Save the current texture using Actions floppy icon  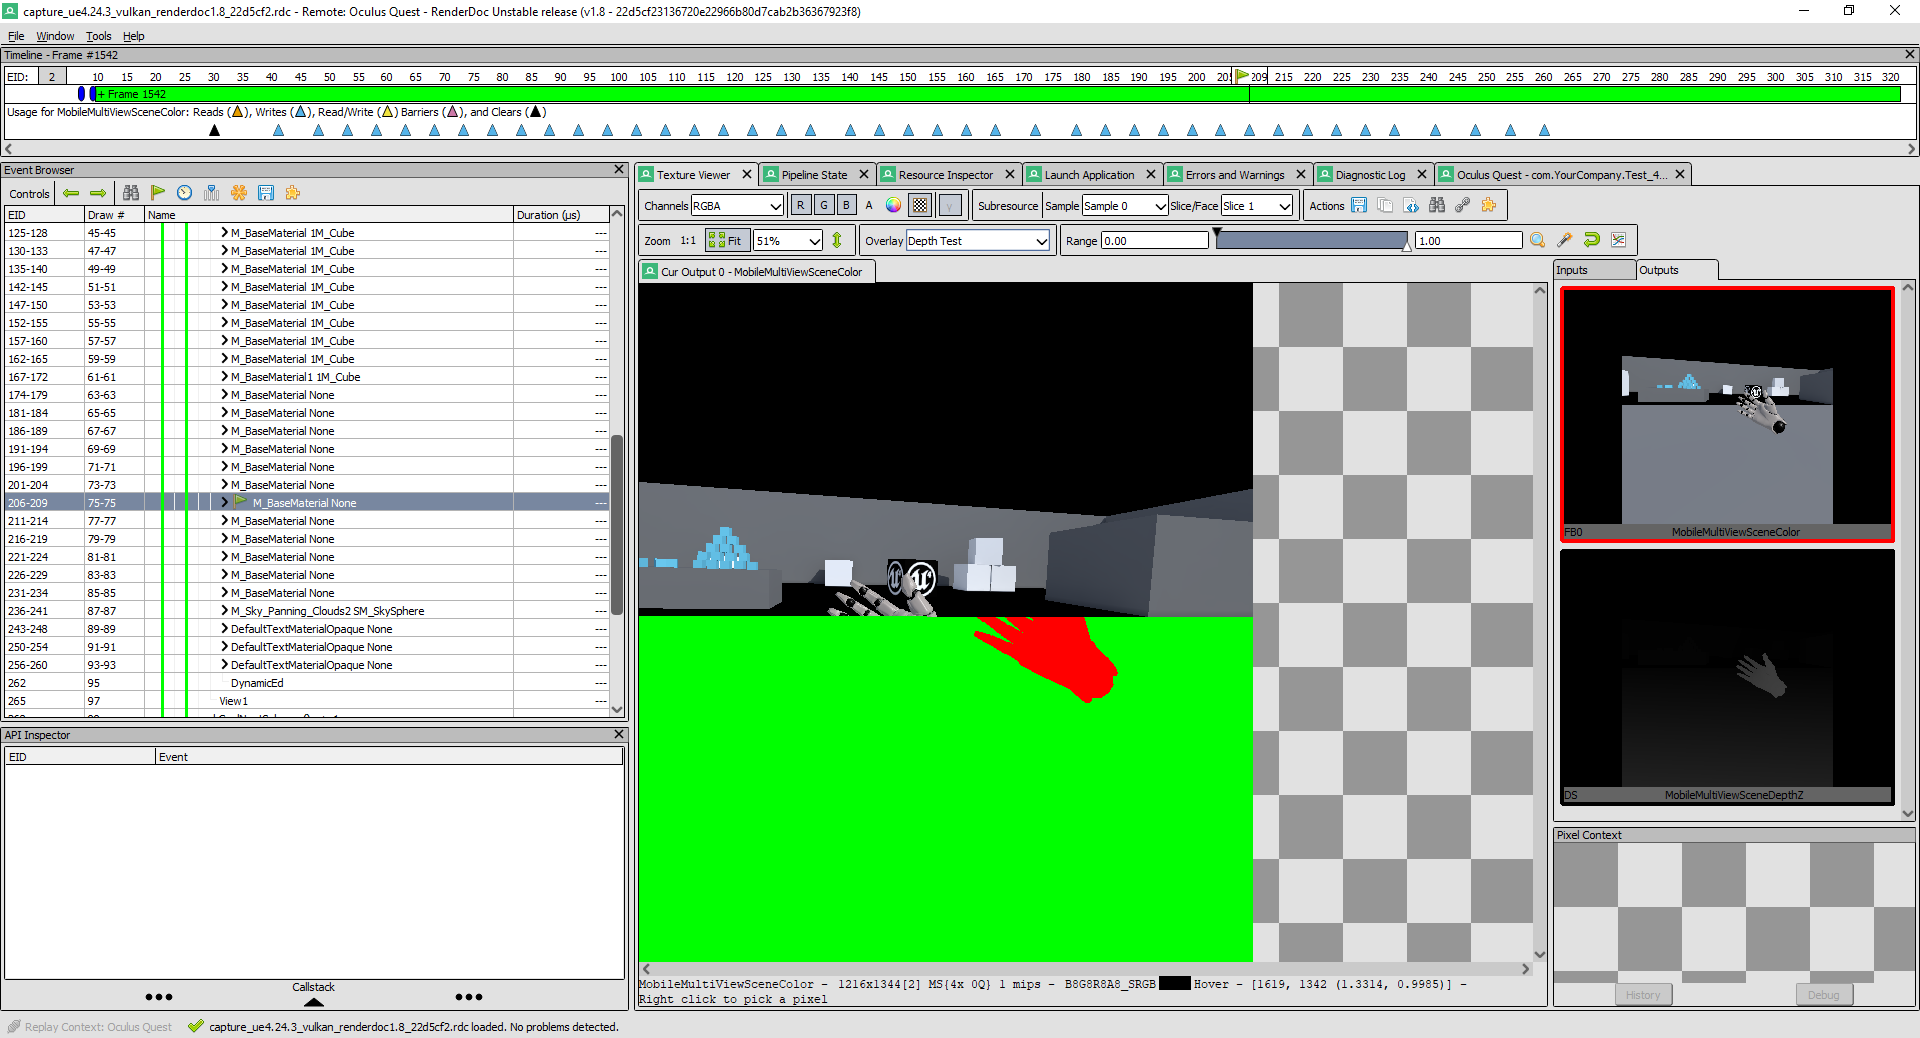(1358, 205)
